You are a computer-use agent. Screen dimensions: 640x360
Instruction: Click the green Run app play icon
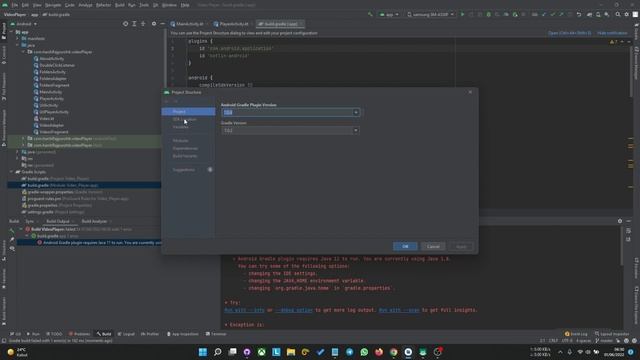(x=462, y=14)
